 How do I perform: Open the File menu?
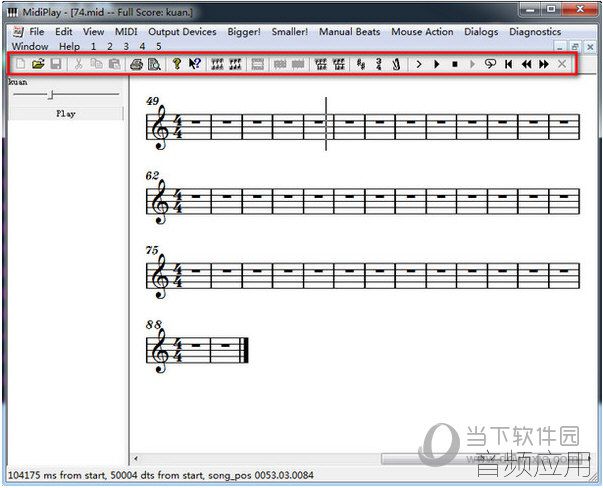click(x=37, y=32)
